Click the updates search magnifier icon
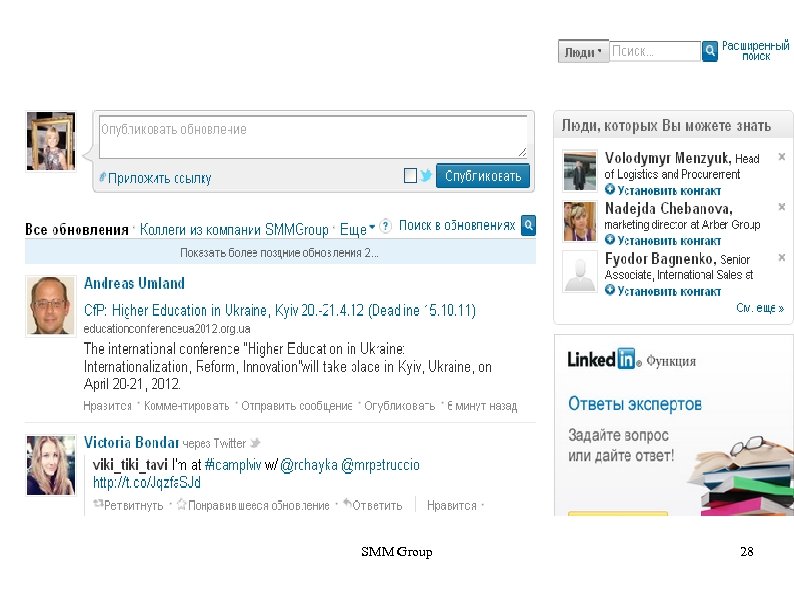This screenshot has width=794, height=595. click(528, 225)
